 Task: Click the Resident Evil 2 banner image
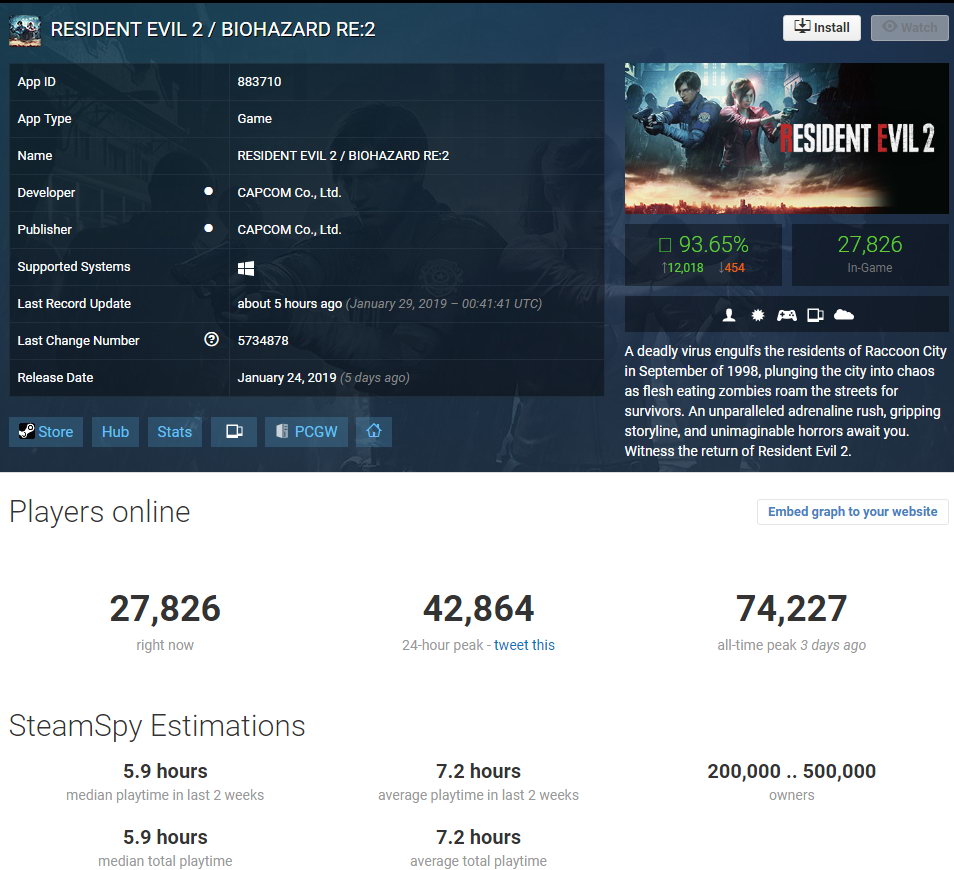[x=786, y=137]
